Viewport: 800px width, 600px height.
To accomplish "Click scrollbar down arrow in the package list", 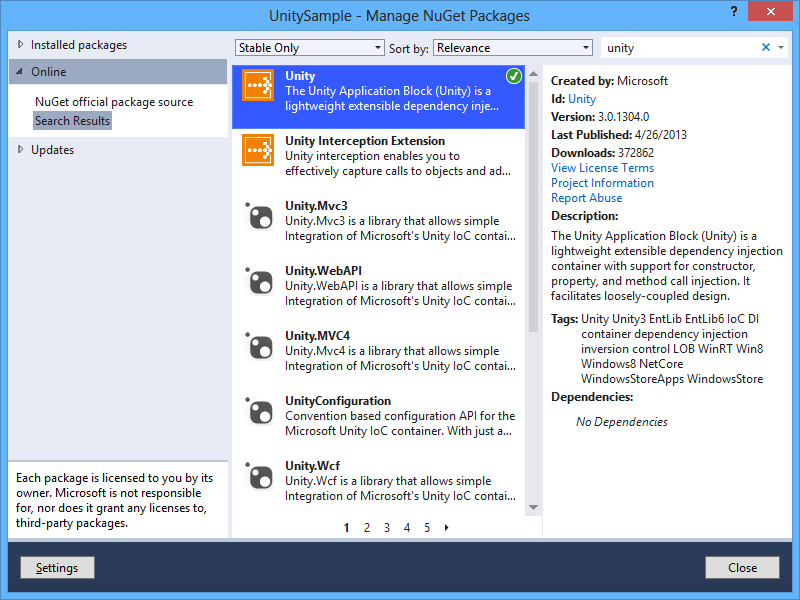I will pyautogui.click(x=534, y=508).
